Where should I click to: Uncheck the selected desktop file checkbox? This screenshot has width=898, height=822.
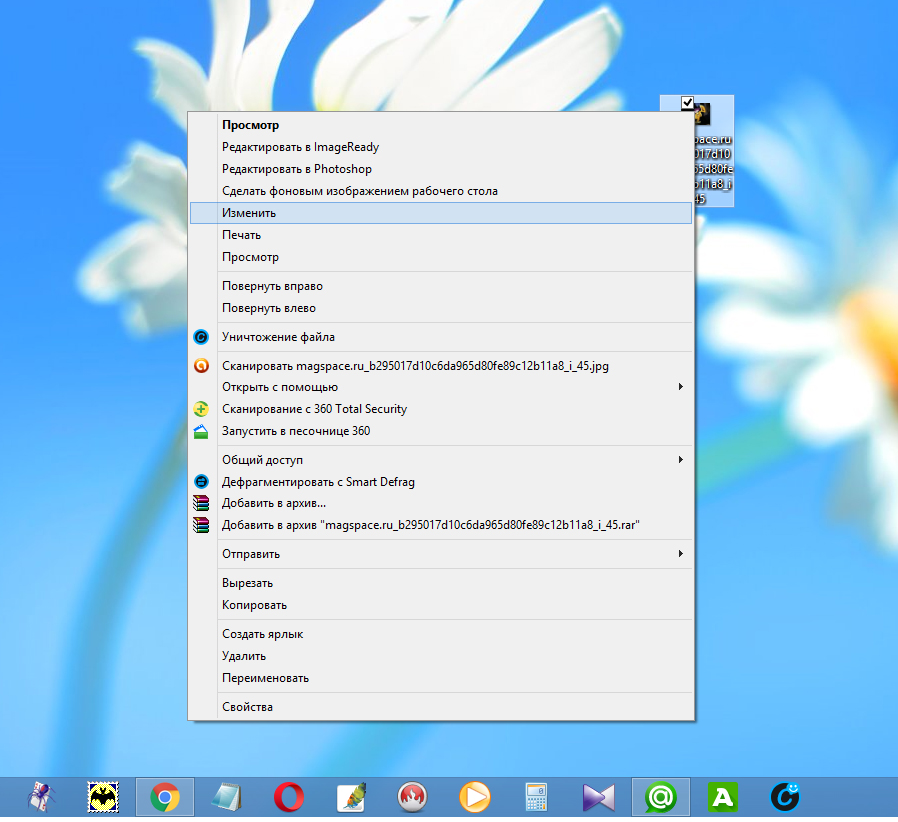(687, 102)
